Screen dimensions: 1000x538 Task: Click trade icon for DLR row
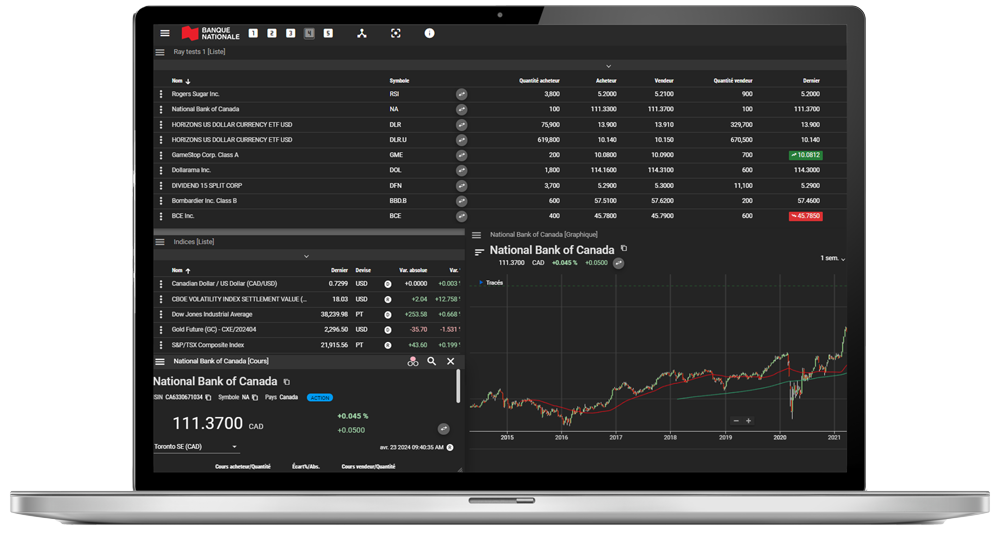click(x=462, y=125)
